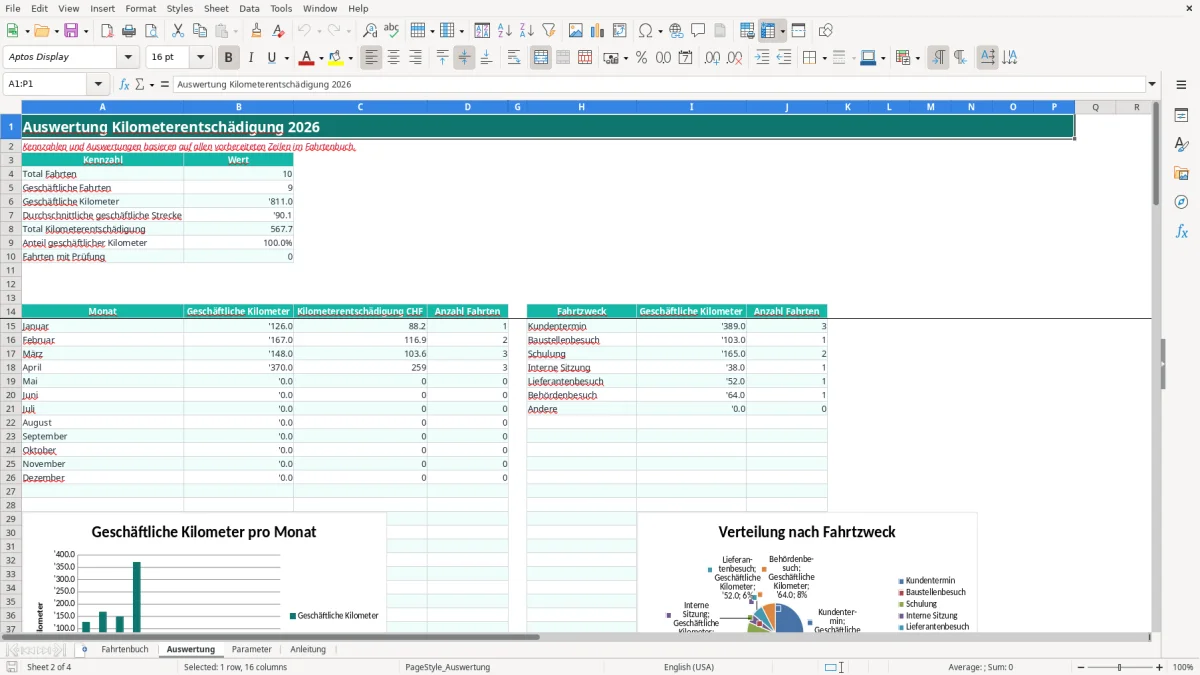The height and width of the screenshot is (675, 1200).
Task: Cut the selection with scissors icon
Action: click(178, 31)
